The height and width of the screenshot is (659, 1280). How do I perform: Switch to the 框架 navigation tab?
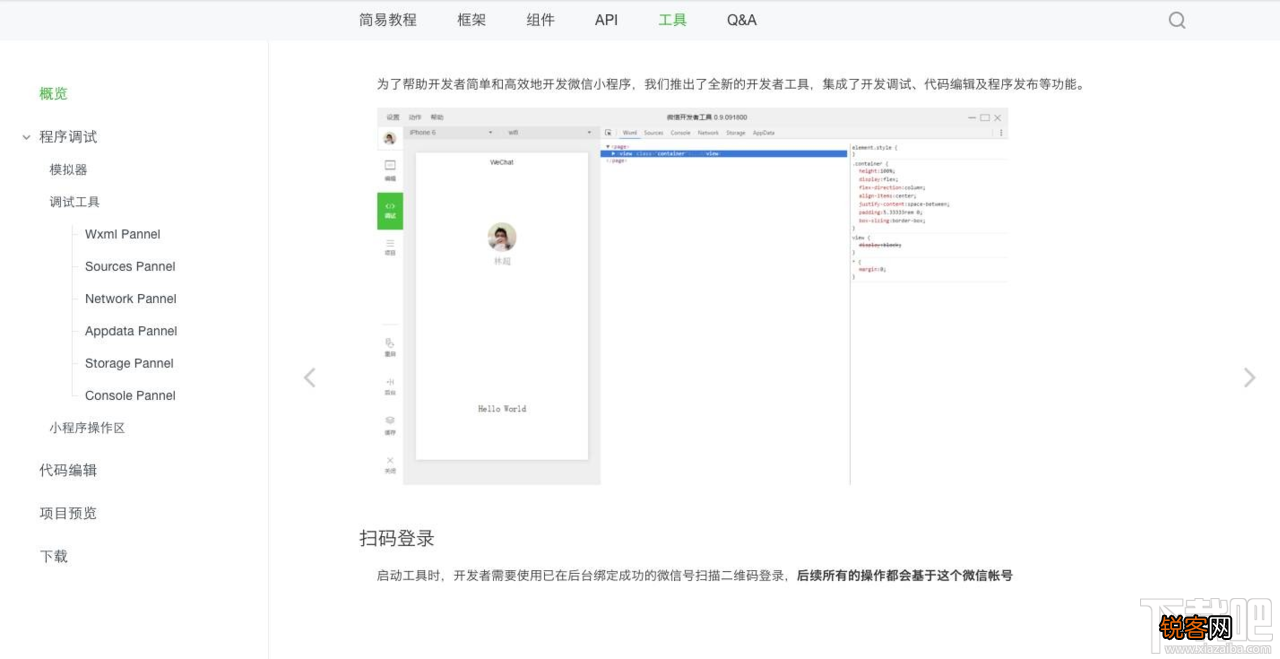click(472, 20)
